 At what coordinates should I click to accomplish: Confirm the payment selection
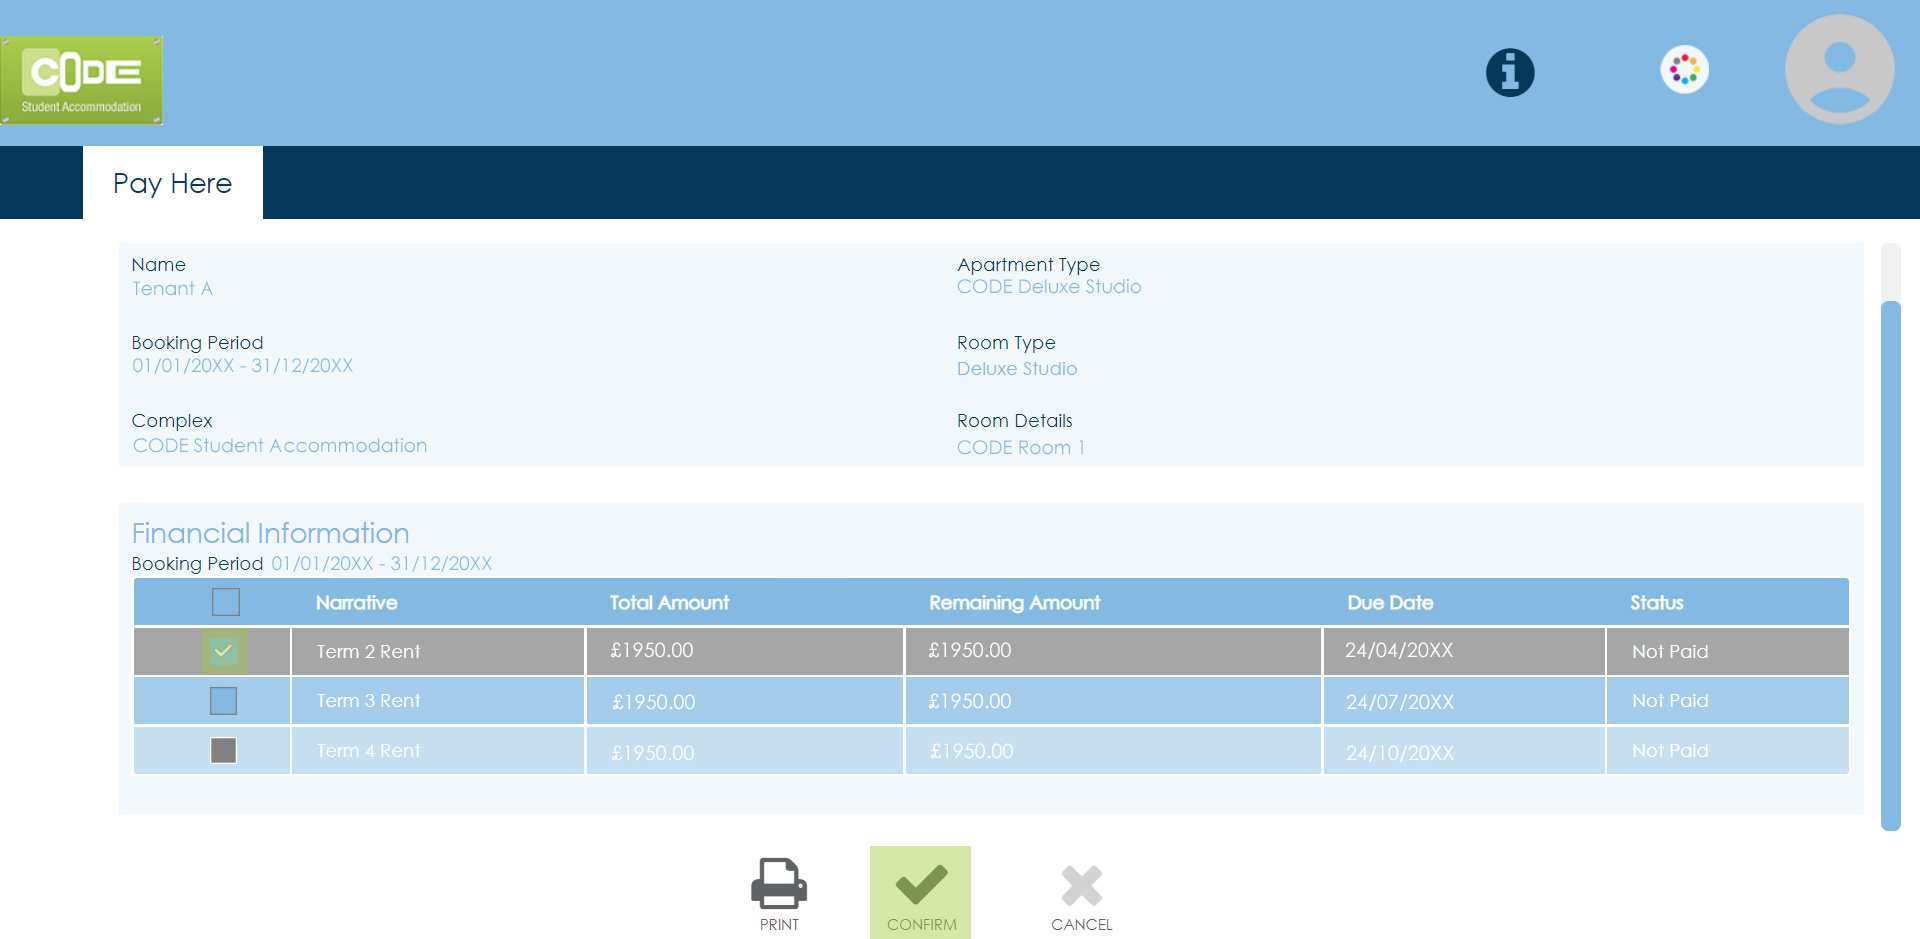(921, 893)
